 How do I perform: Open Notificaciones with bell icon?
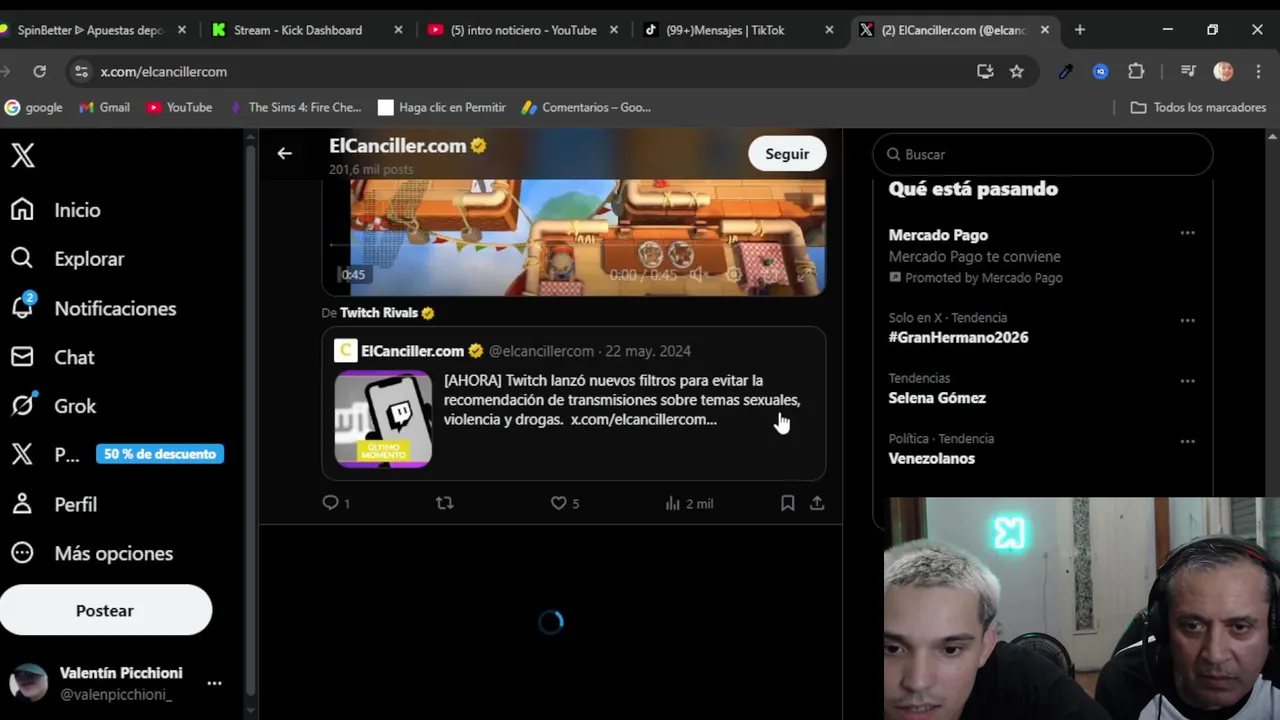point(93,308)
